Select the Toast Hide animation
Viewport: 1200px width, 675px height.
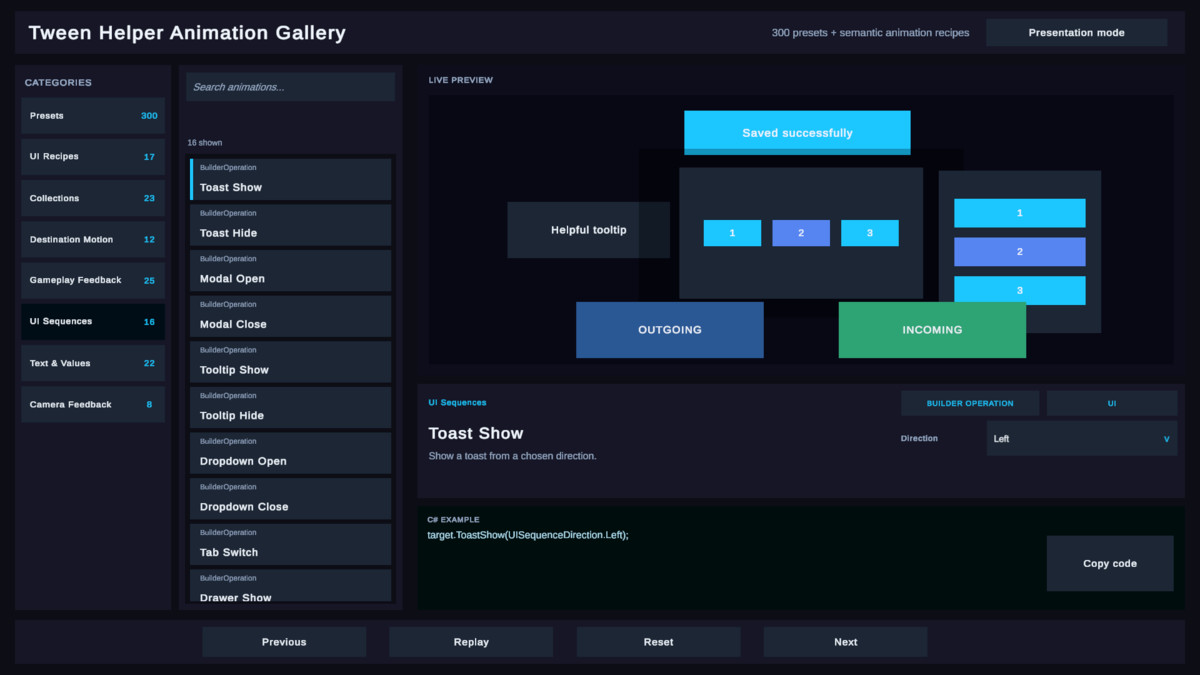(291, 225)
